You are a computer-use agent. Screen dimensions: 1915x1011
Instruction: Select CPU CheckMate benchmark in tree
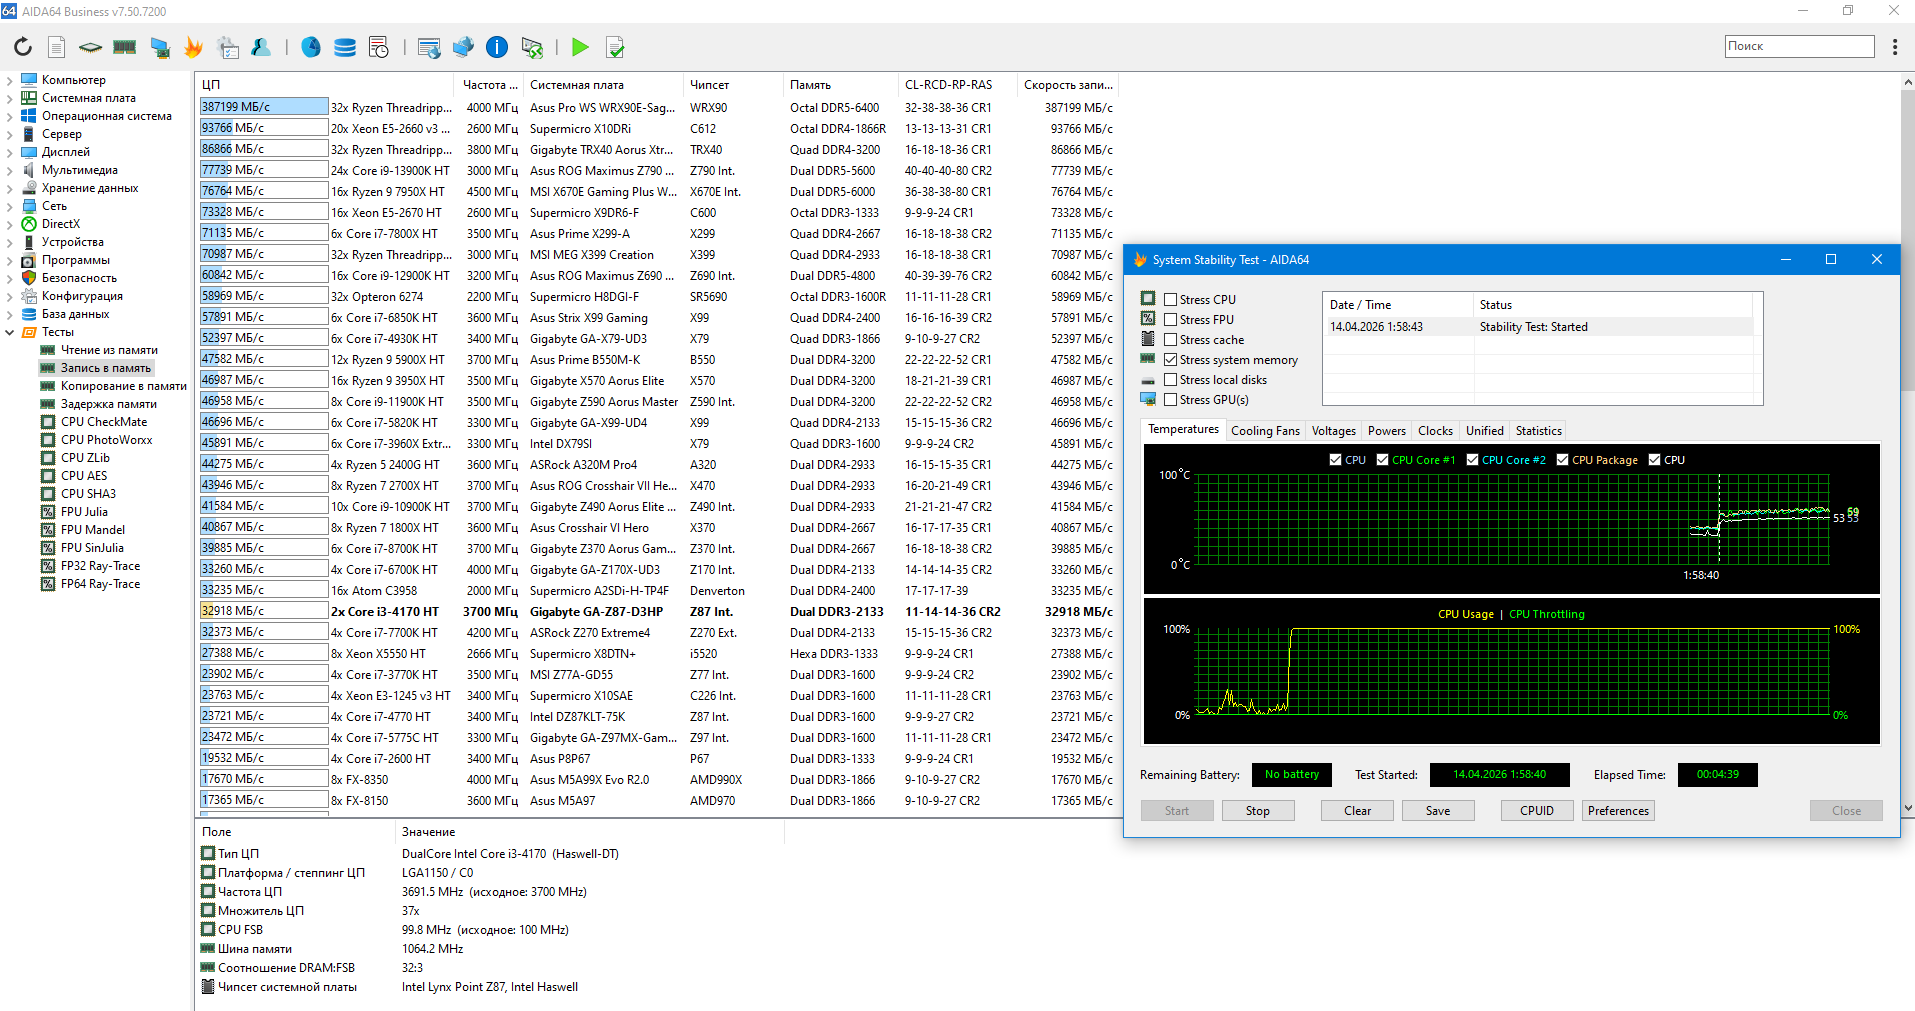[x=104, y=422]
